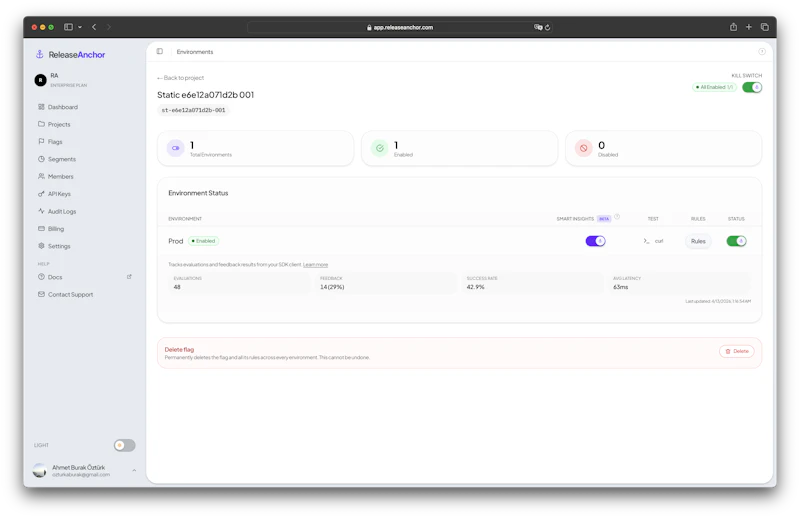Click the Audit Logs activity icon
Viewport: 800px width, 518px height.
(x=41, y=211)
